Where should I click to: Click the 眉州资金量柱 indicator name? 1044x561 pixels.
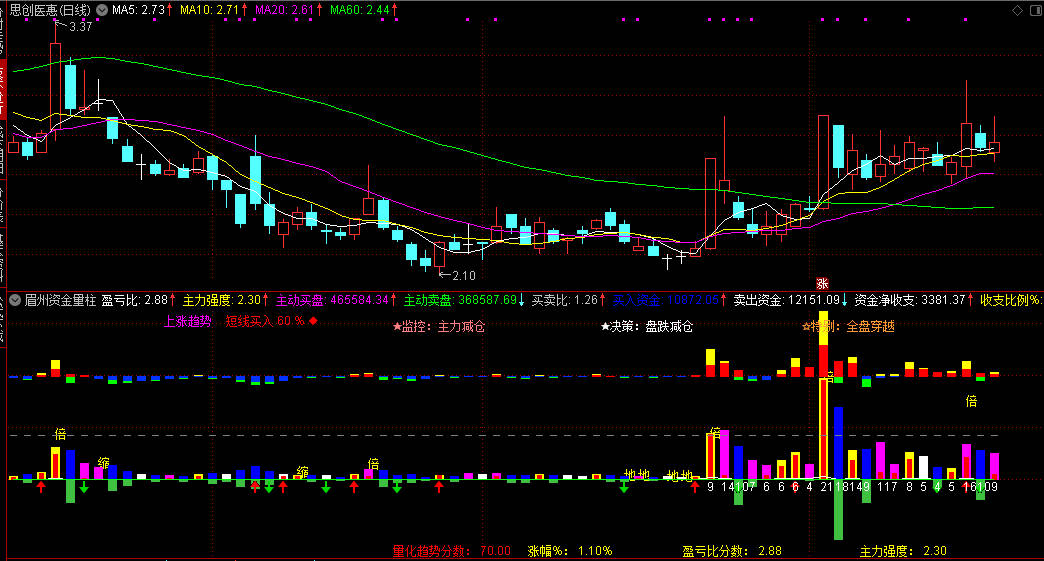pos(61,300)
